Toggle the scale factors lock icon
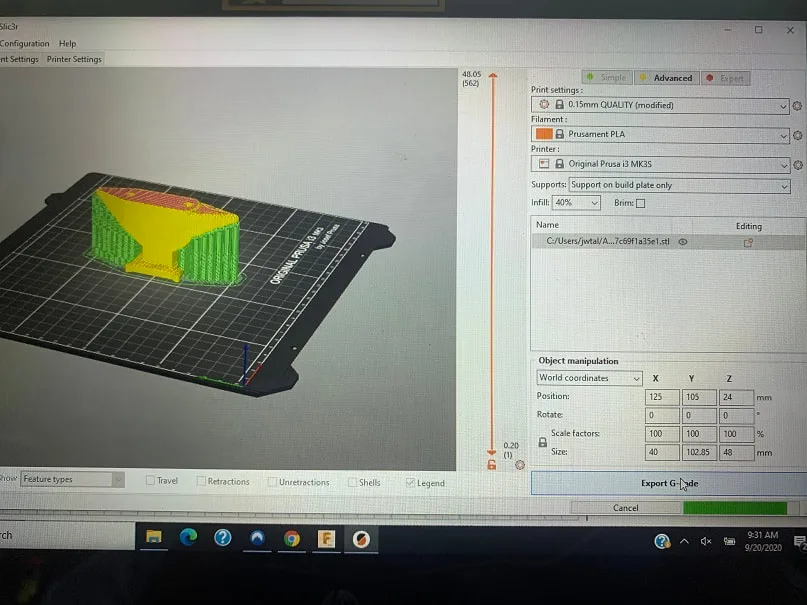The width and height of the screenshot is (807, 605). click(x=542, y=442)
